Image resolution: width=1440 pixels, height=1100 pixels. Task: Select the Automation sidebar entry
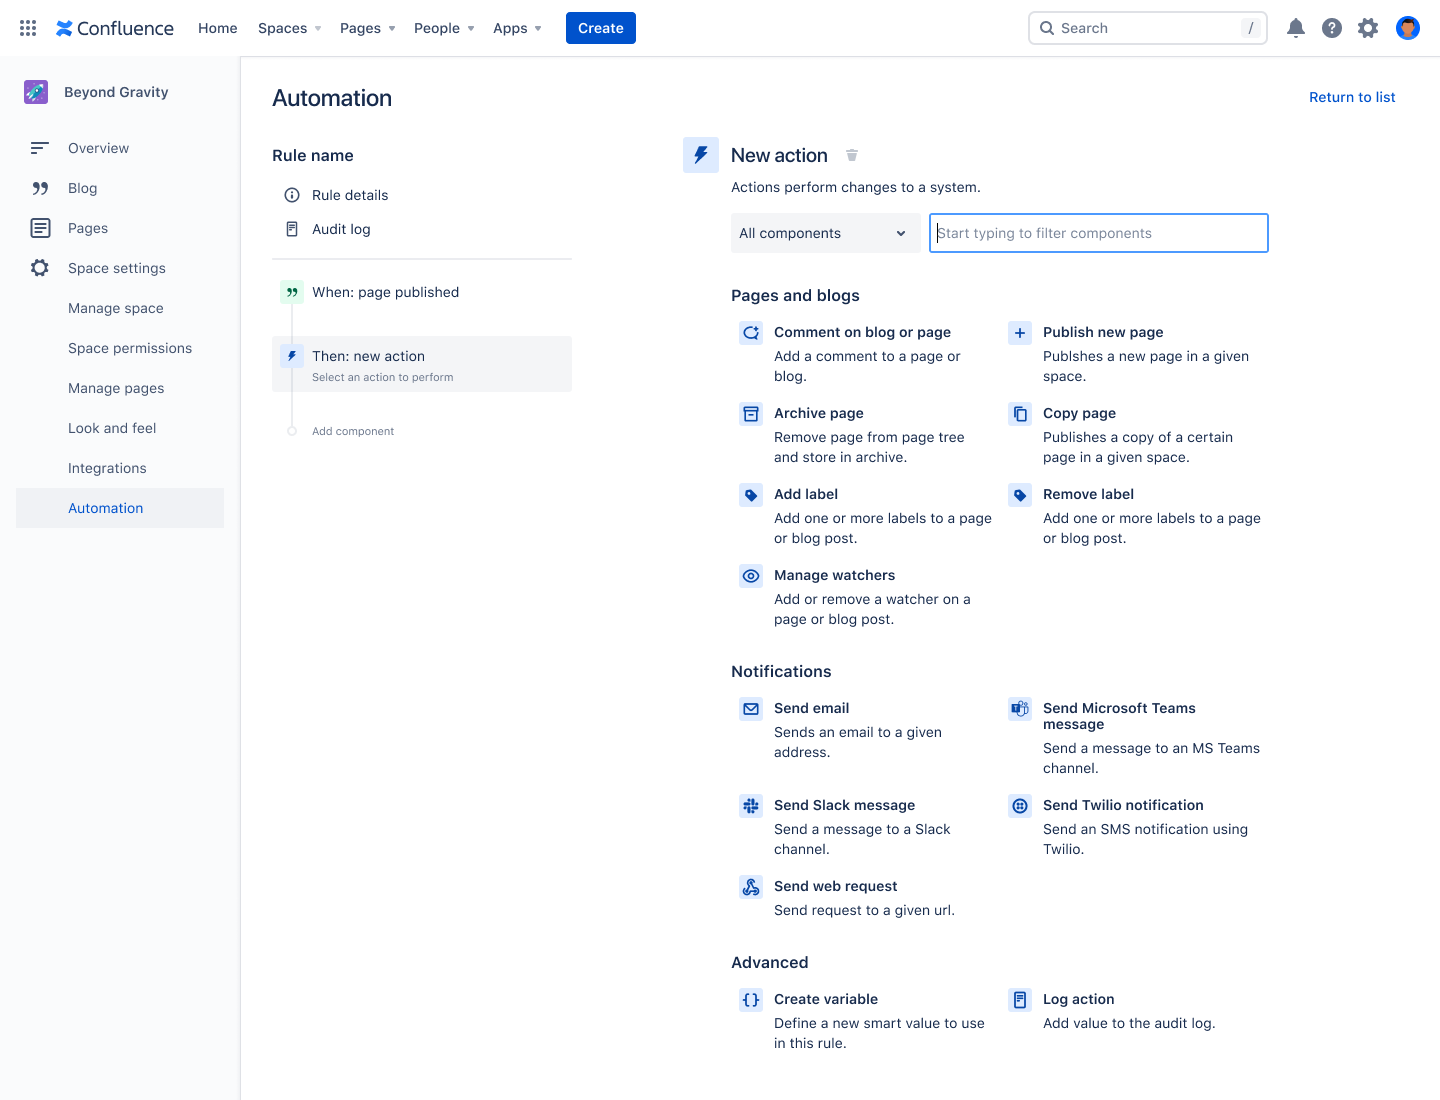tap(105, 508)
